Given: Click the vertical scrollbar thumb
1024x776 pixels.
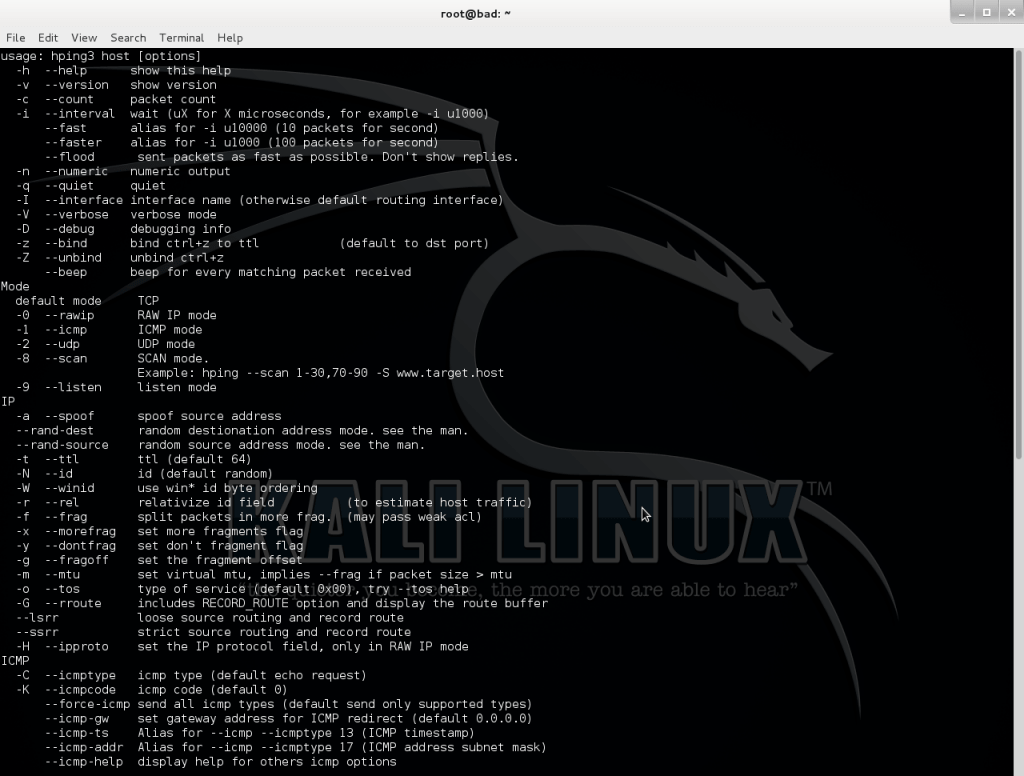Looking at the screenshot, I should click(x=1018, y=255).
